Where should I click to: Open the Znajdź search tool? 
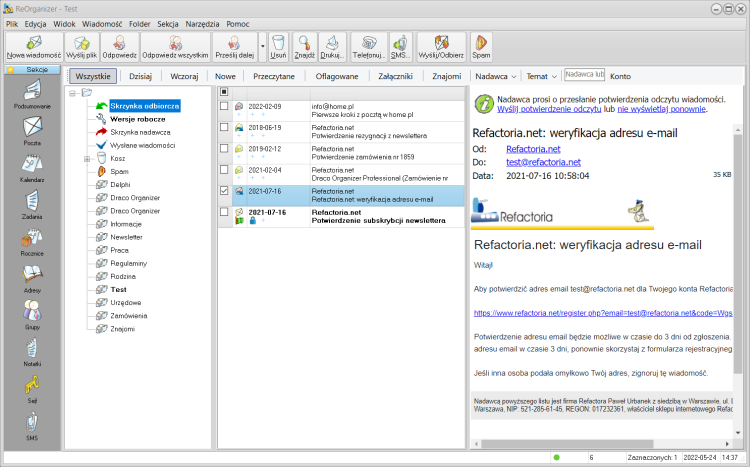click(x=305, y=47)
